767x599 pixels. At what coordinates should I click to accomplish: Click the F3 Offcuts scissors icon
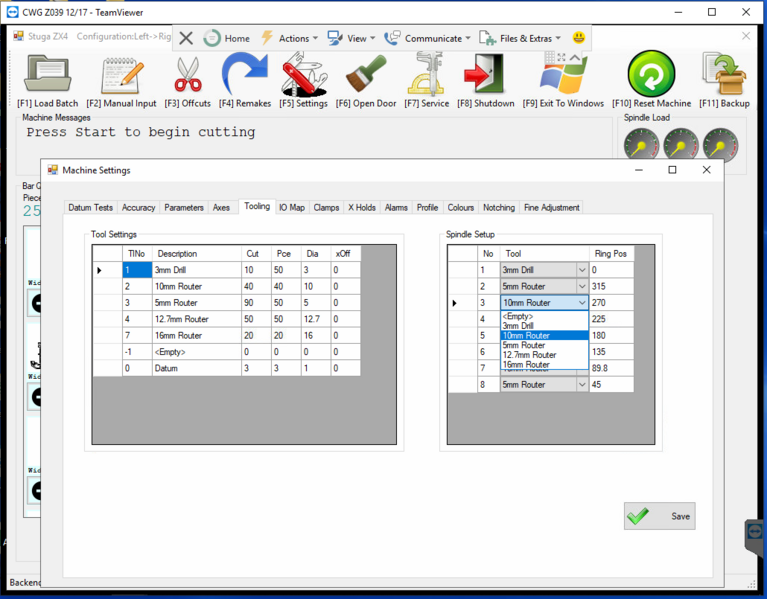188,75
